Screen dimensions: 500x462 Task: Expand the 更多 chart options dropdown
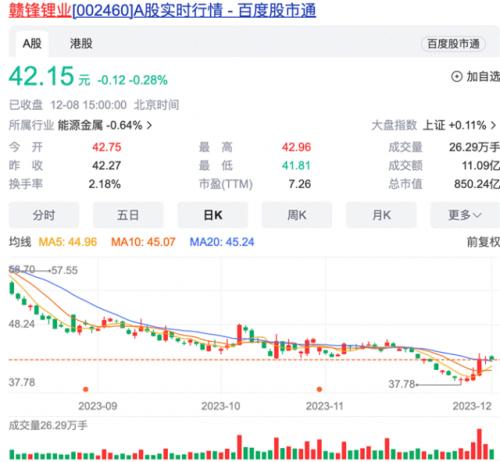[465, 215]
